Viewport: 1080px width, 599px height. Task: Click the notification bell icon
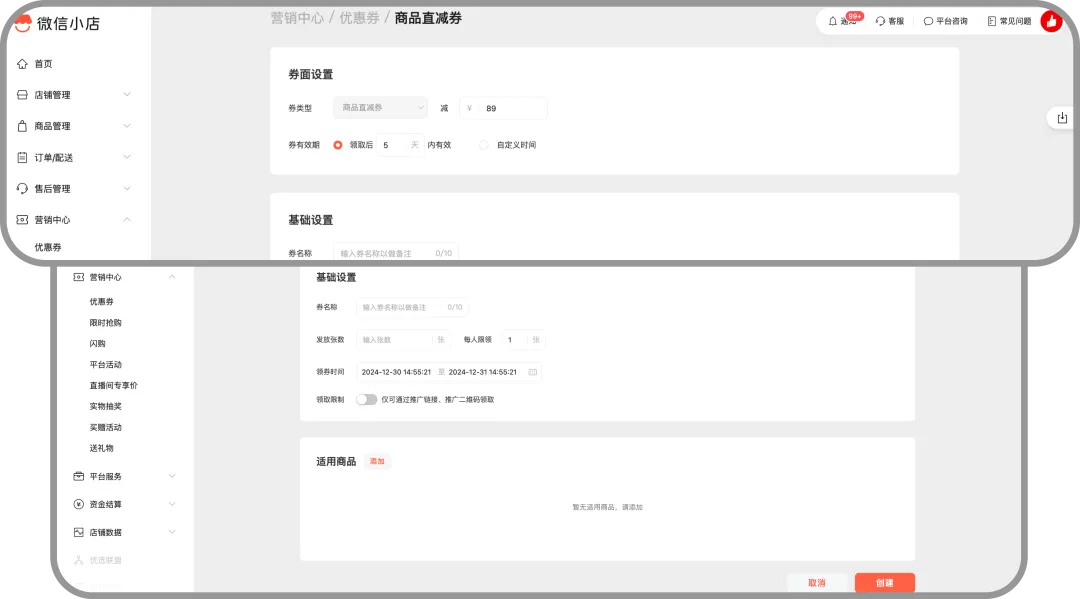tap(833, 21)
